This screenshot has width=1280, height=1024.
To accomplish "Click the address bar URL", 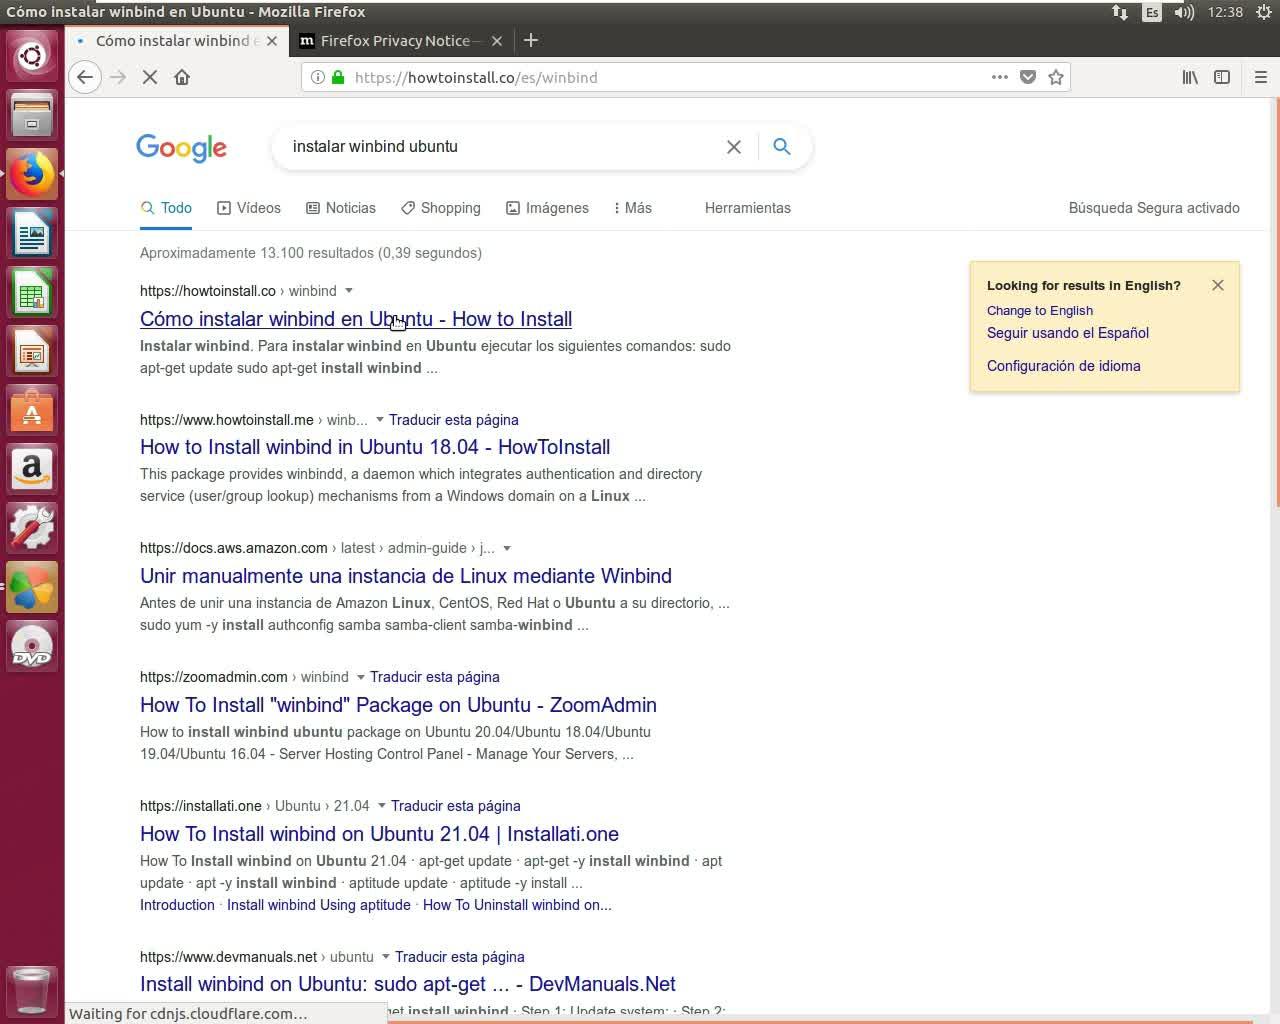I will [476, 77].
